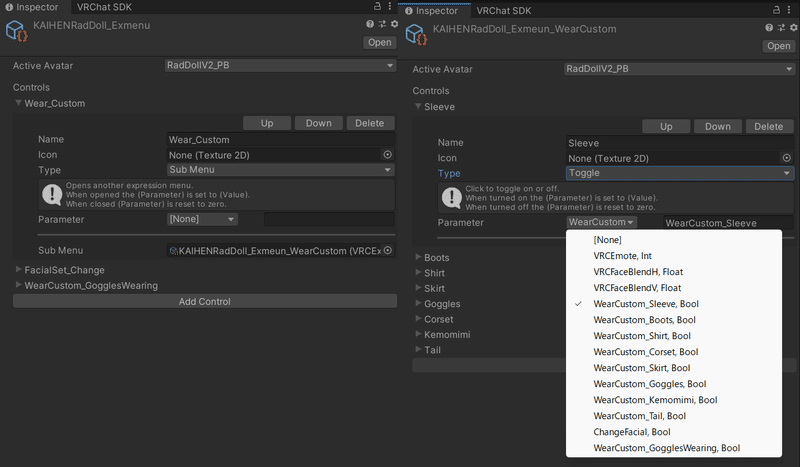This screenshot has height=467, width=800.
Task: Click WearCustom parameter dropdown button
Action: (602, 222)
